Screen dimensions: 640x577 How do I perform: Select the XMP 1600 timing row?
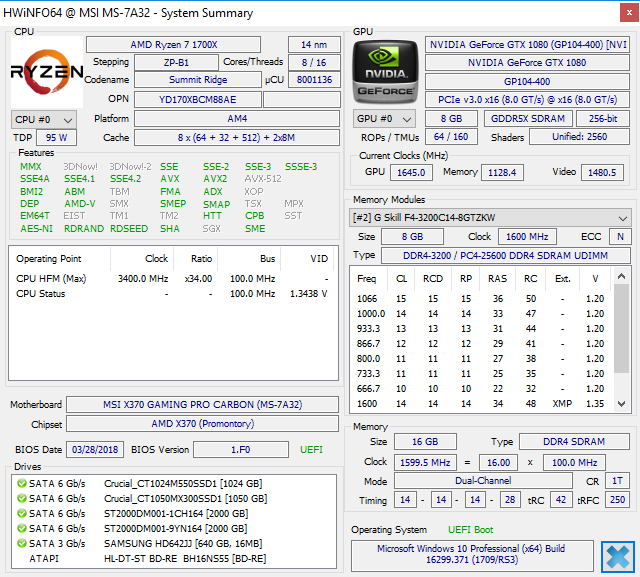pyautogui.click(x=481, y=404)
